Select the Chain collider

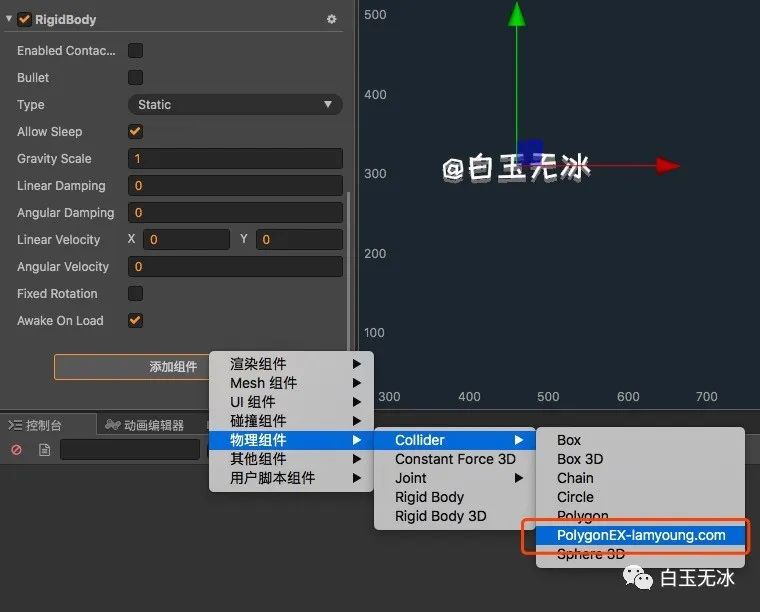click(x=640, y=478)
